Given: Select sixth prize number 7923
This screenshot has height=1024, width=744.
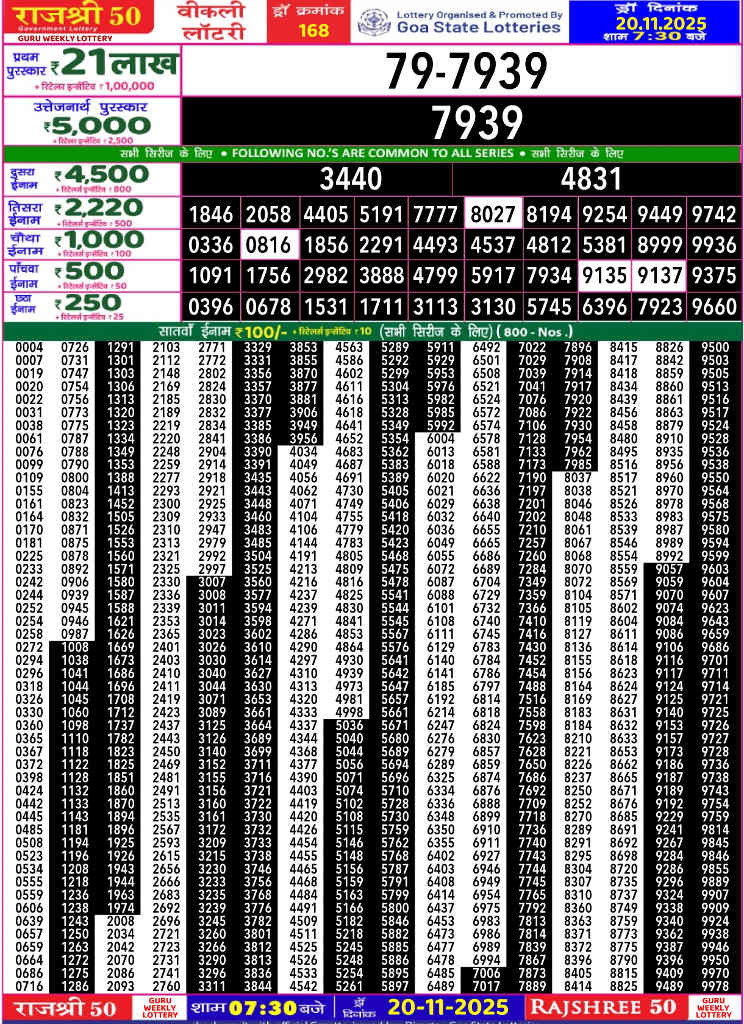Looking at the screenshot, I should [659, 307].
